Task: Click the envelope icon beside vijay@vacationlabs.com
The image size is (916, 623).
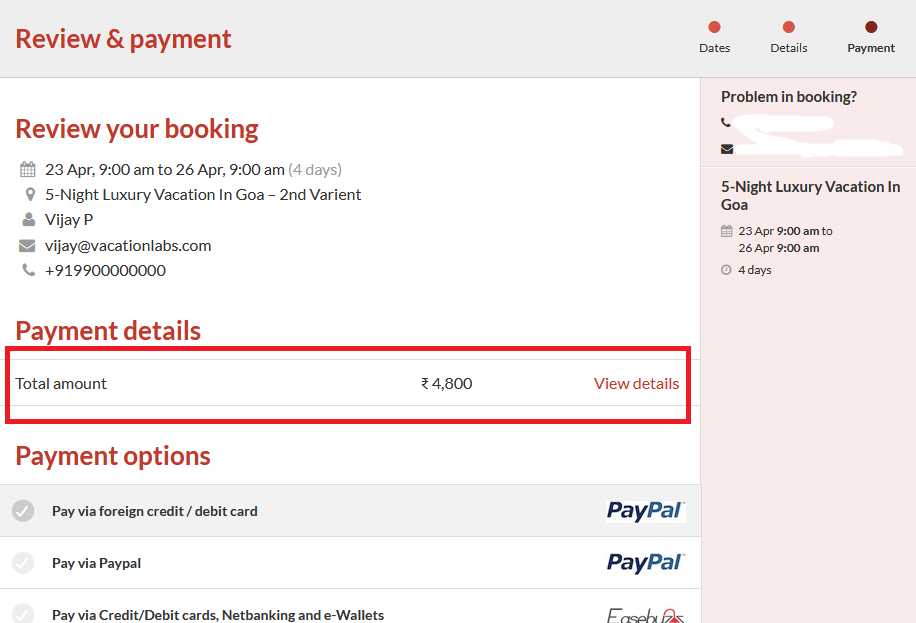Action: coord(27,245)
